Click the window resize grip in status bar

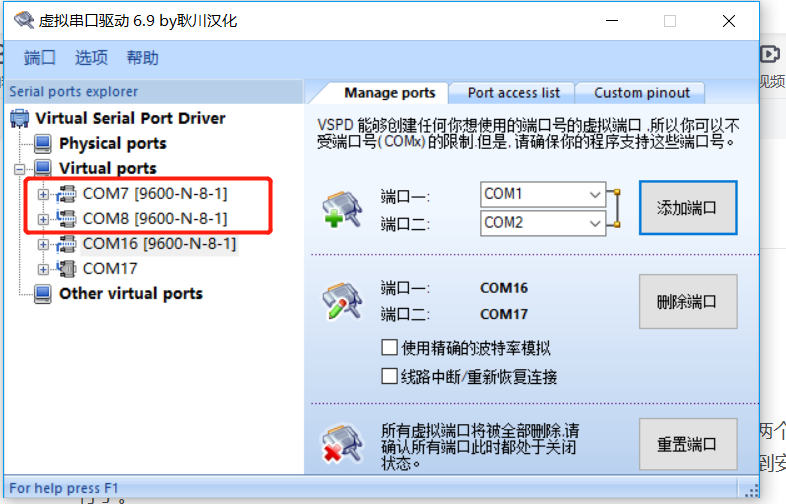click(x=751, y=490)
